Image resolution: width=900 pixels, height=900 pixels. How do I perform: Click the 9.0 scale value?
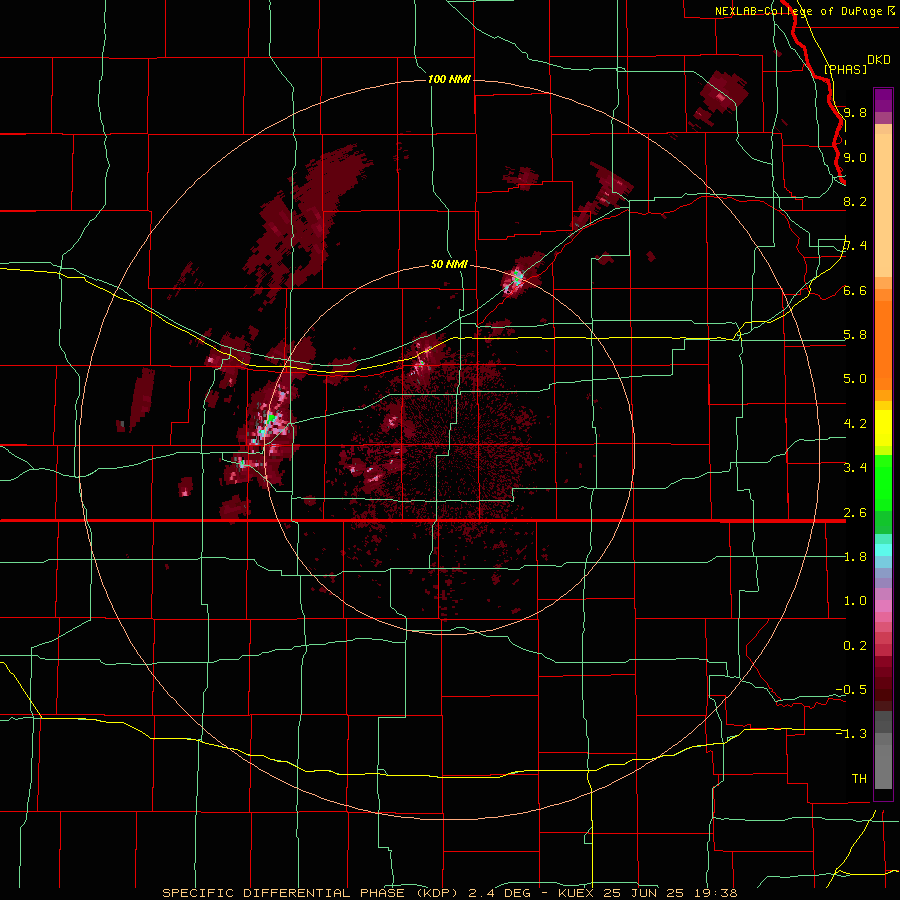pyautogui.click(x=855, y=157)
